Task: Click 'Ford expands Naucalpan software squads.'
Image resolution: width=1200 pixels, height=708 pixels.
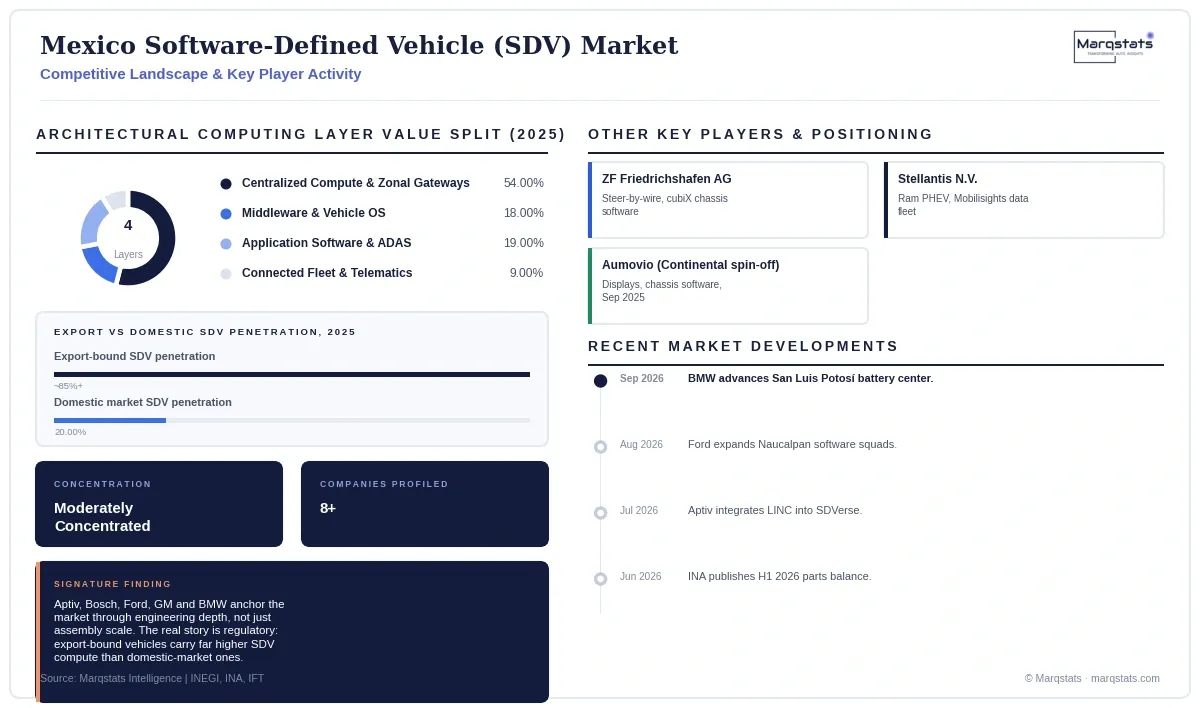Action: pos(792,444)
